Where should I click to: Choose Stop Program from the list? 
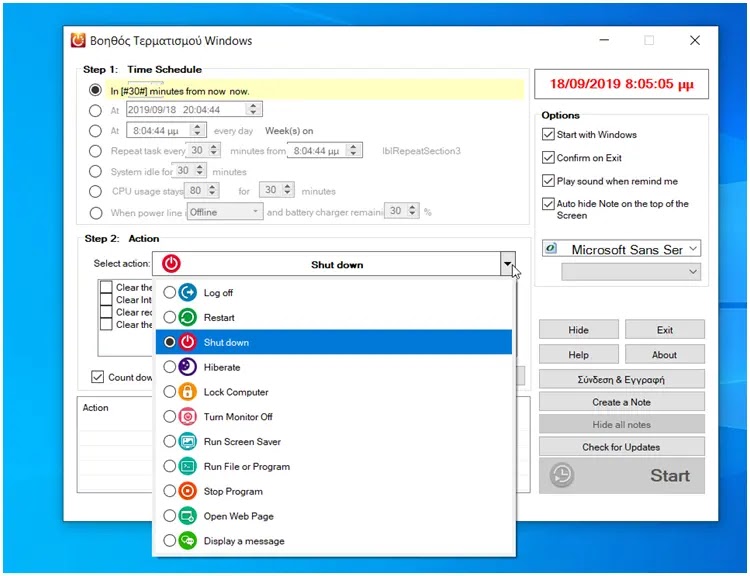pos(334,491)
